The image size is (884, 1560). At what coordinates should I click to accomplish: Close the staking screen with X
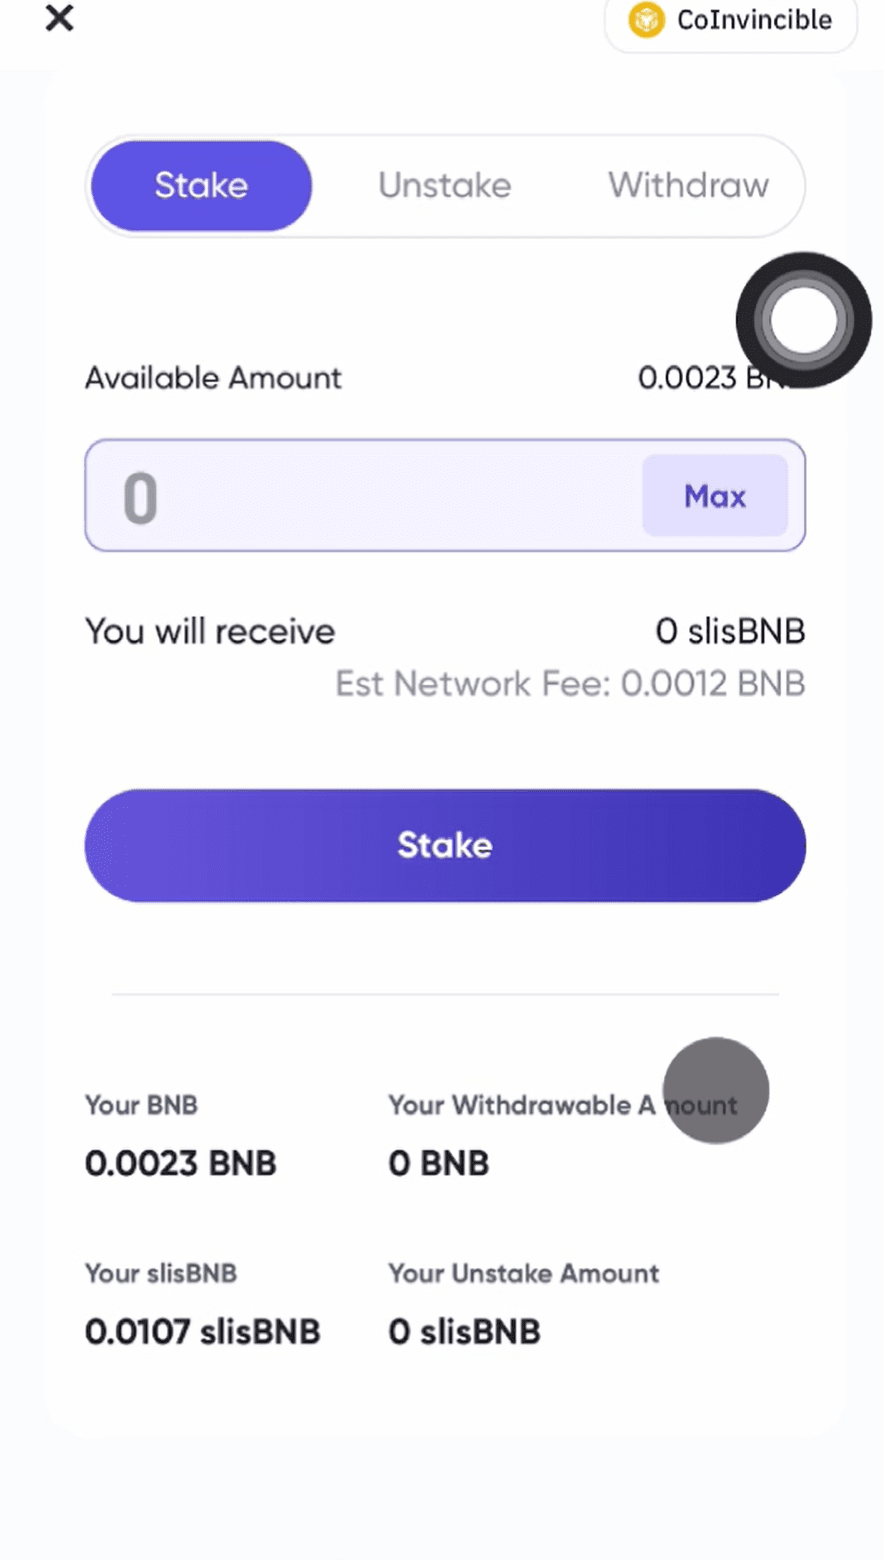60,18
